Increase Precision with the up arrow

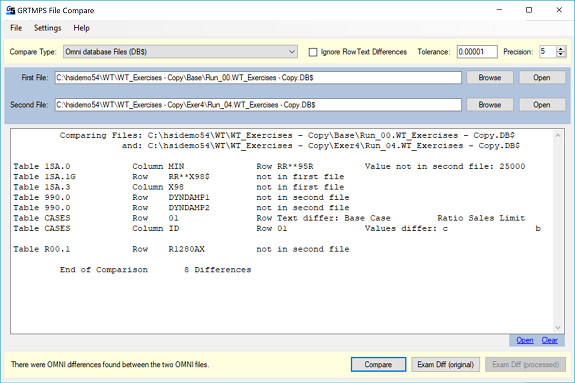561,49
